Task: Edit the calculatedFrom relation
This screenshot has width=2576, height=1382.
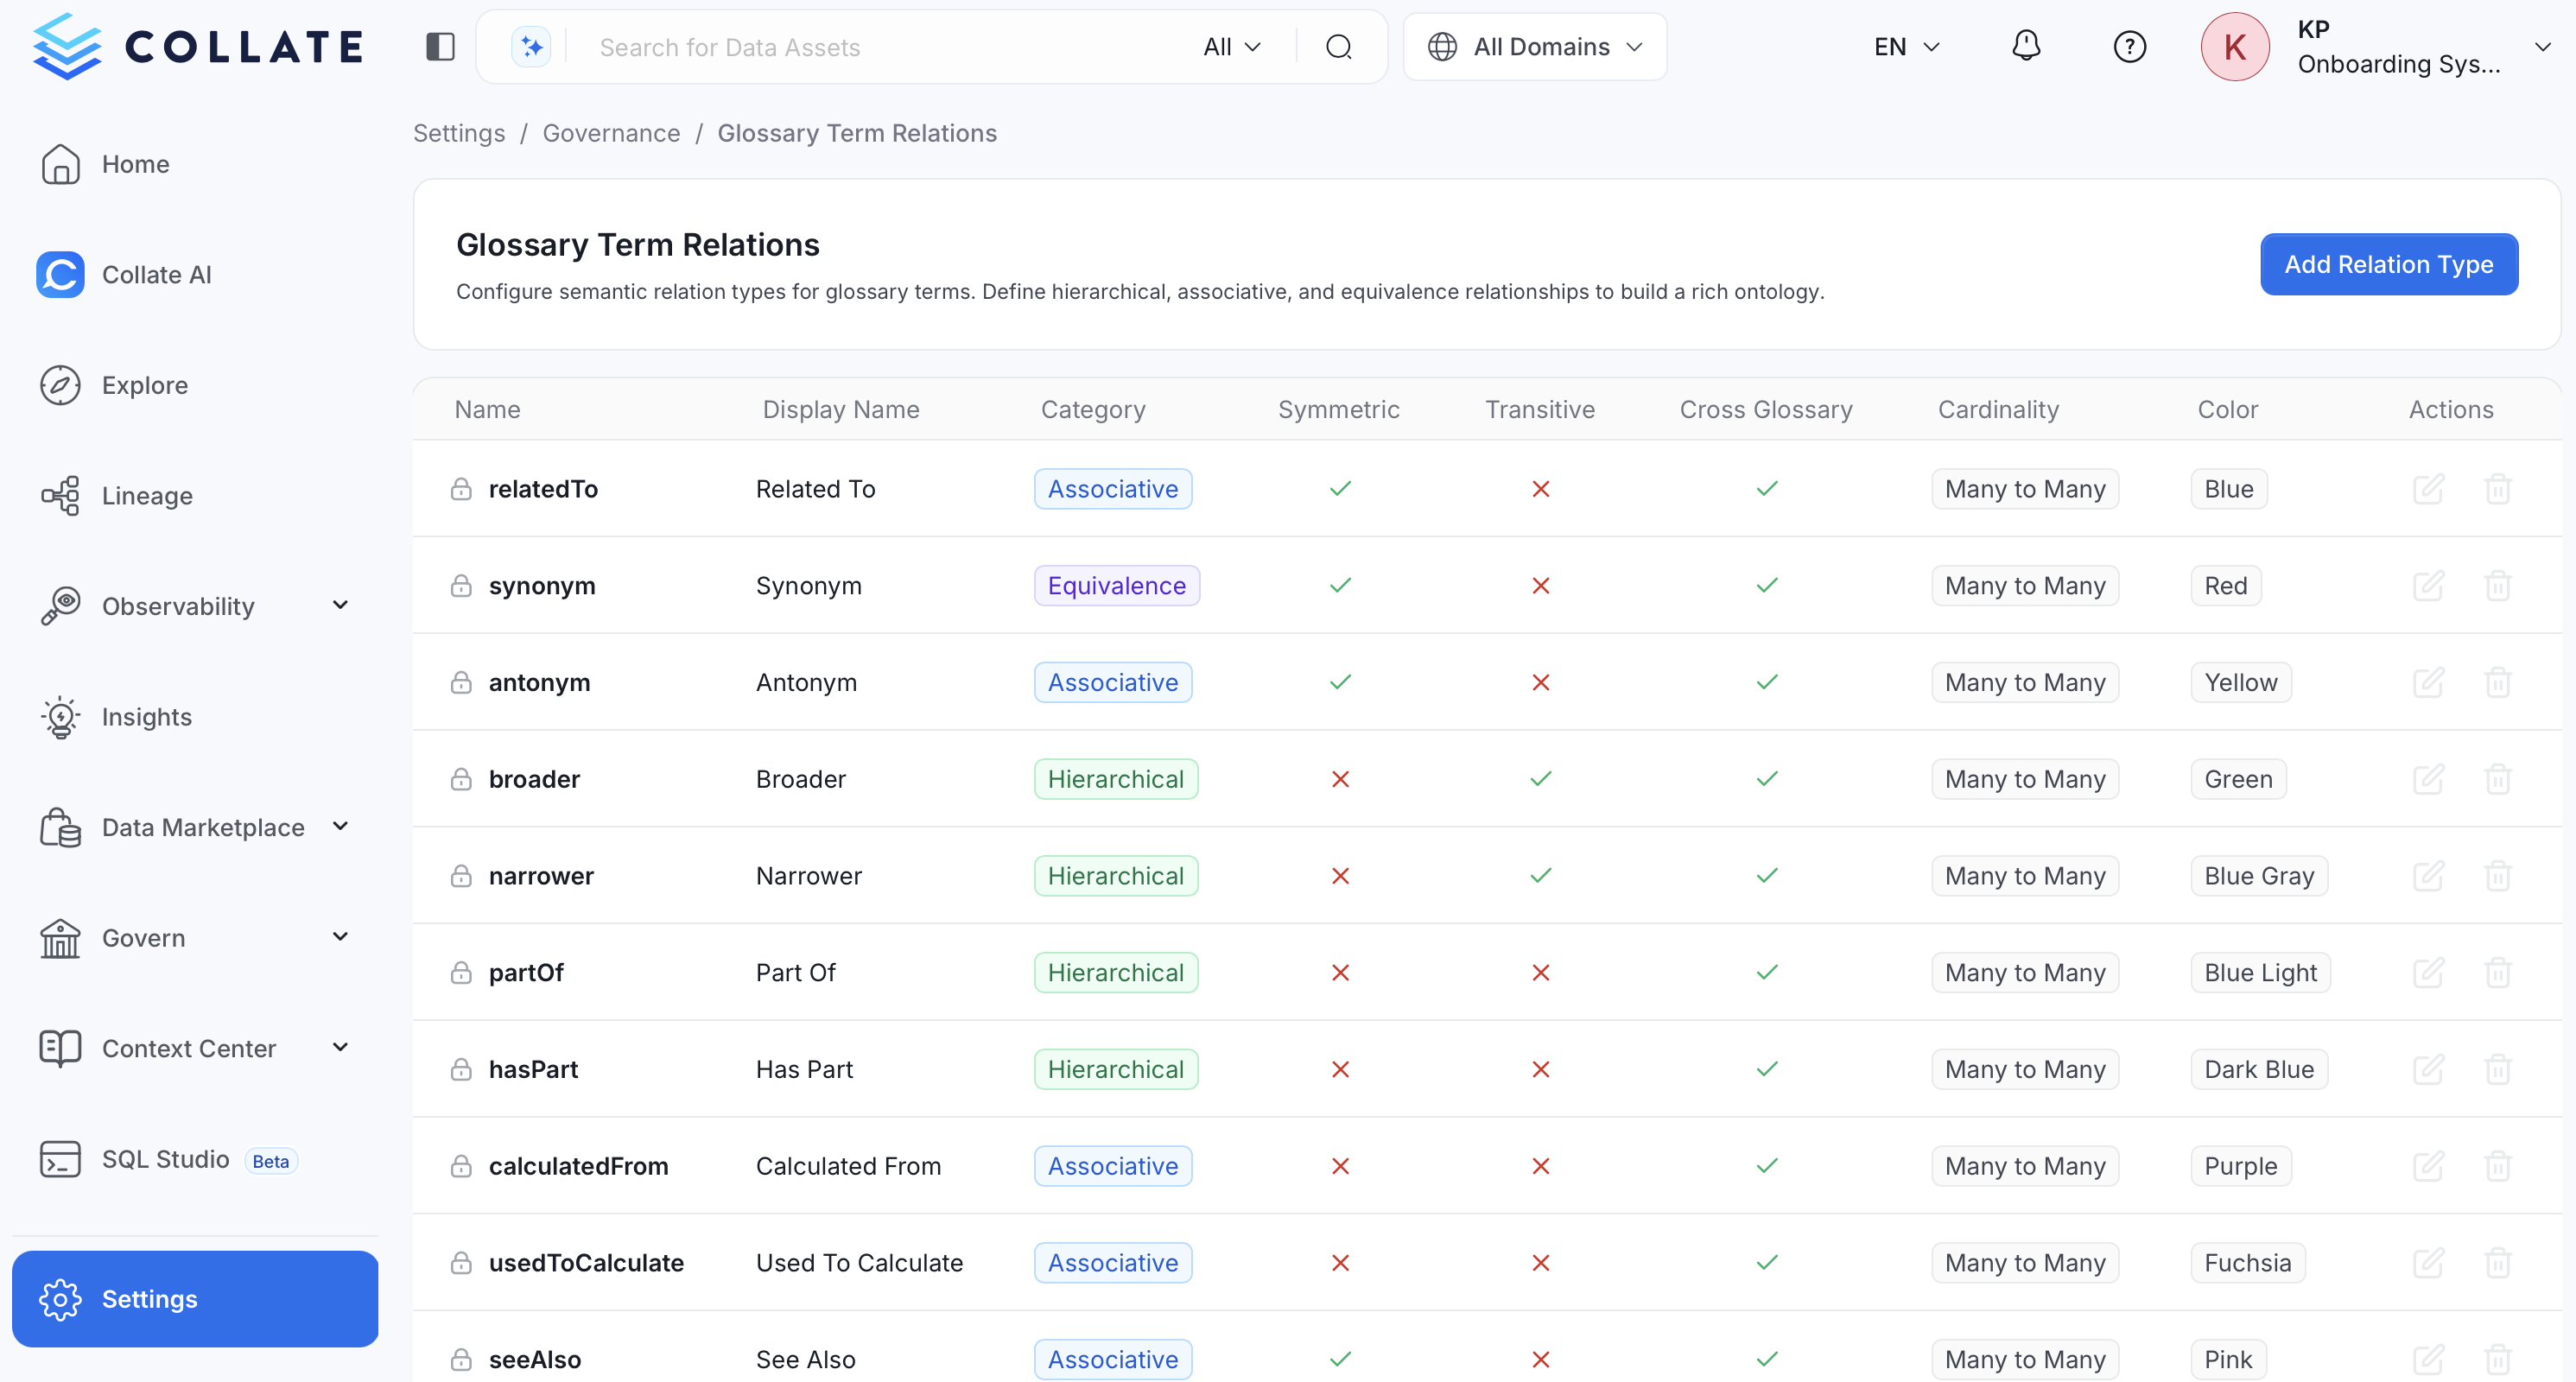Action: coord(2429,1166)
